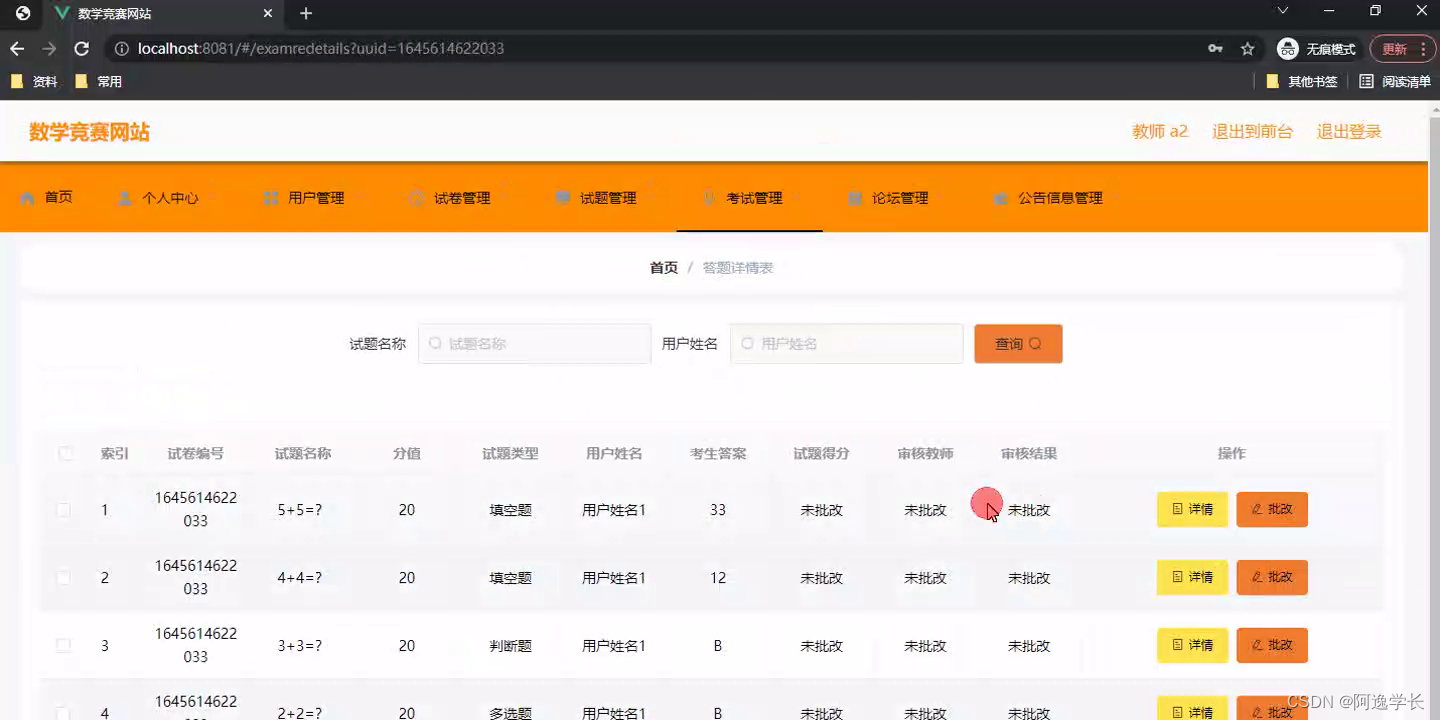Click the 判断题 cell in row 3
Screen dimensions: 1440x720
pyautogui.click(x=510, y=646)
